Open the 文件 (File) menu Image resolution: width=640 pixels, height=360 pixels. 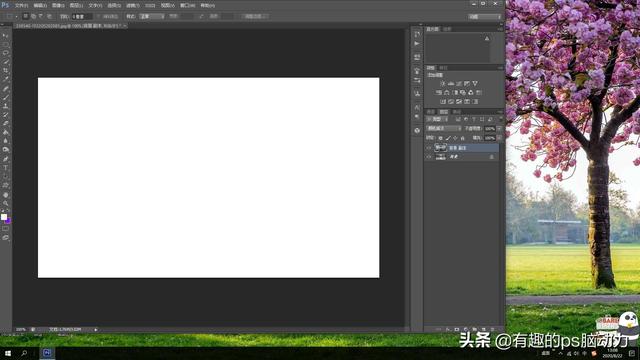21,5
